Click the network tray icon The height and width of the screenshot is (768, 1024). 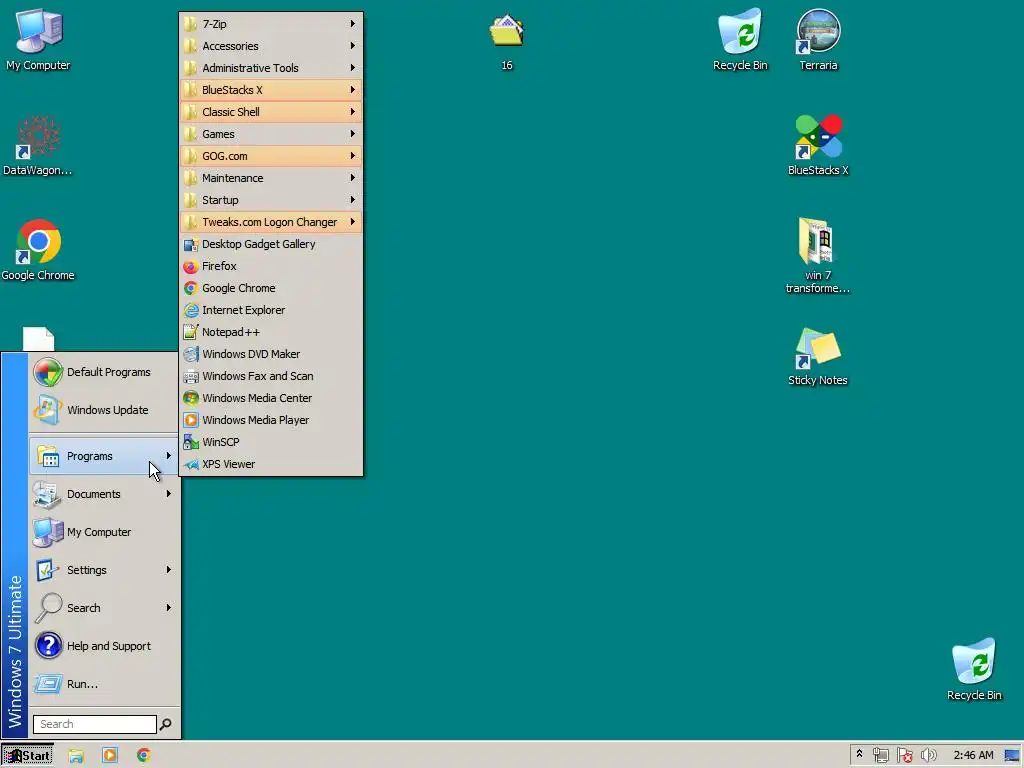(880, 756)
